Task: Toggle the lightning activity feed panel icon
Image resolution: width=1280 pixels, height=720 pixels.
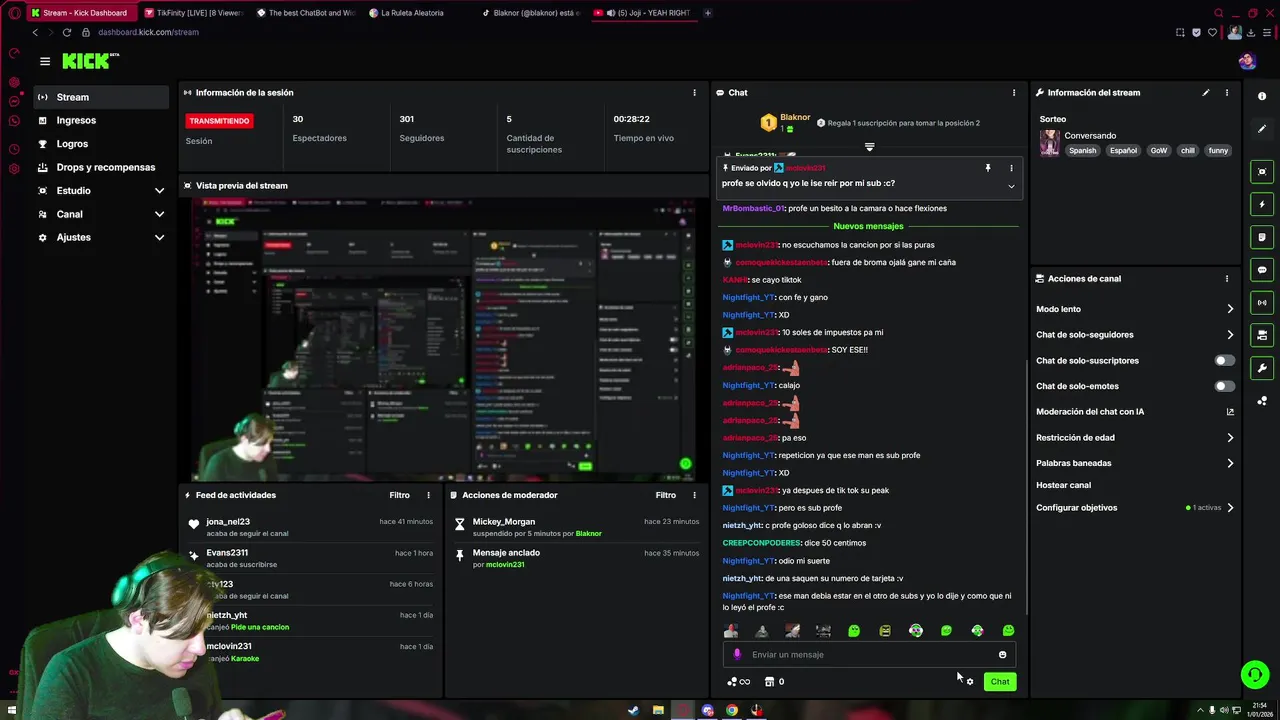Action: point(1262,204)
